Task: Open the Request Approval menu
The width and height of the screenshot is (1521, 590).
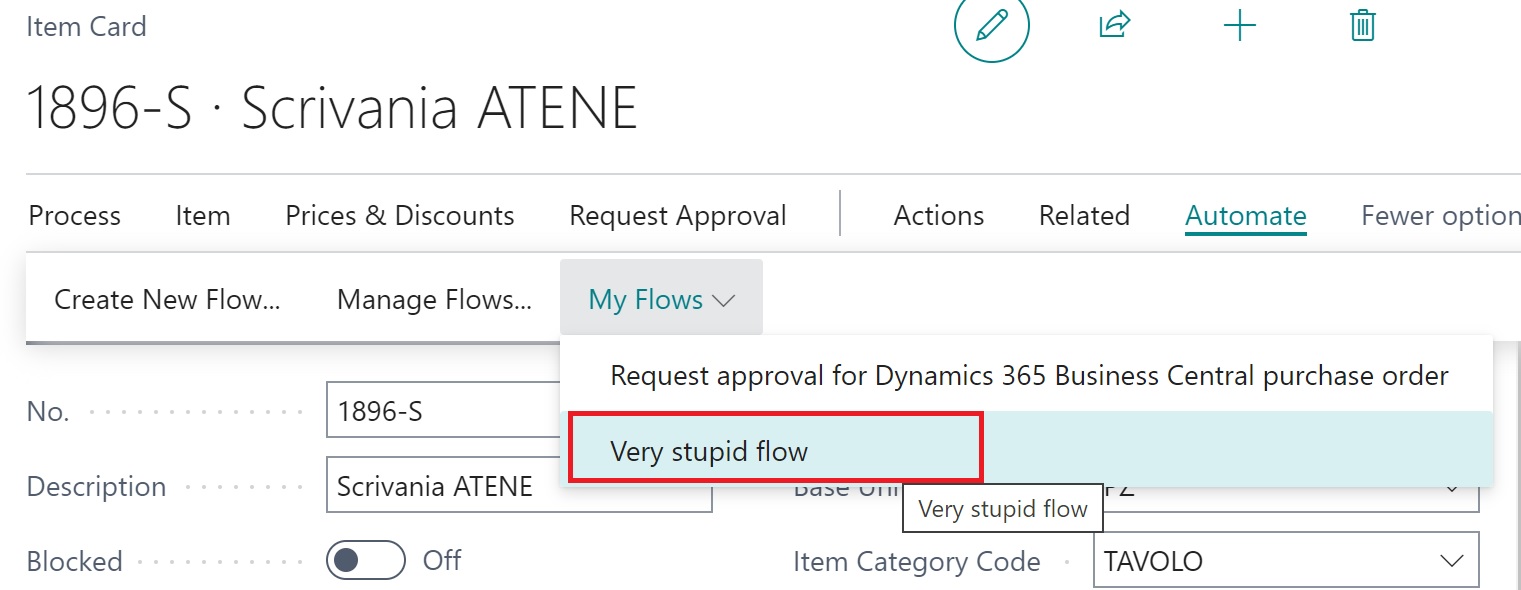Action: pos(678,216)
